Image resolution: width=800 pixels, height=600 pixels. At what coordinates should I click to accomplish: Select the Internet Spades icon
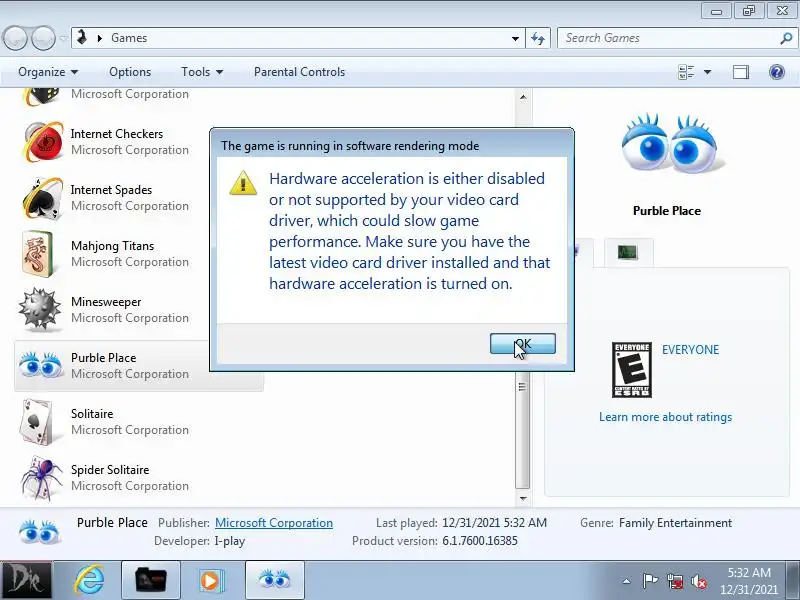click(x=42, y=198)
